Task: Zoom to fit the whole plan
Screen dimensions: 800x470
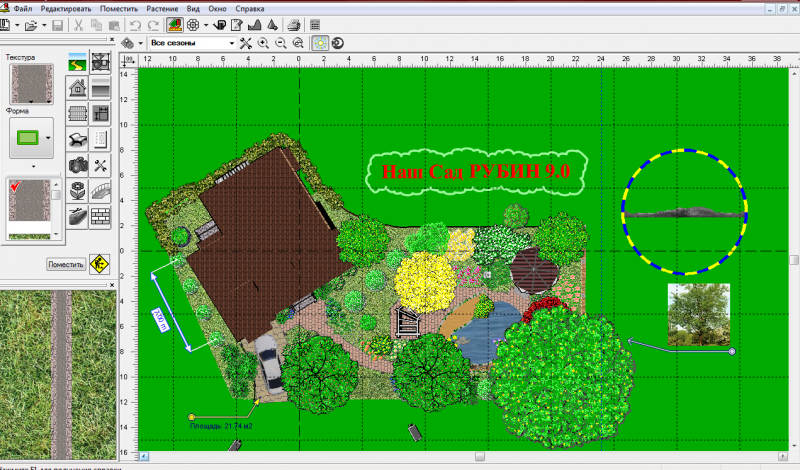Action: (x=298, y=43)
